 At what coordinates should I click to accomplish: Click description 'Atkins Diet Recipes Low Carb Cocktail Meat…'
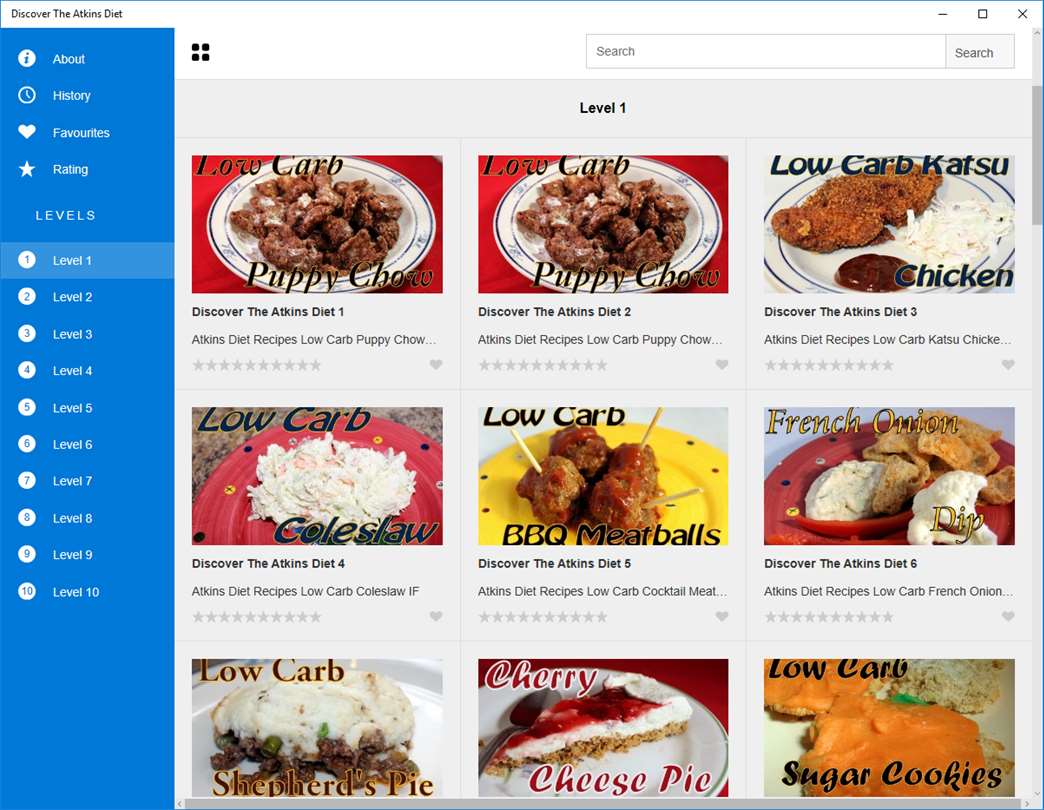coord(603,591)
